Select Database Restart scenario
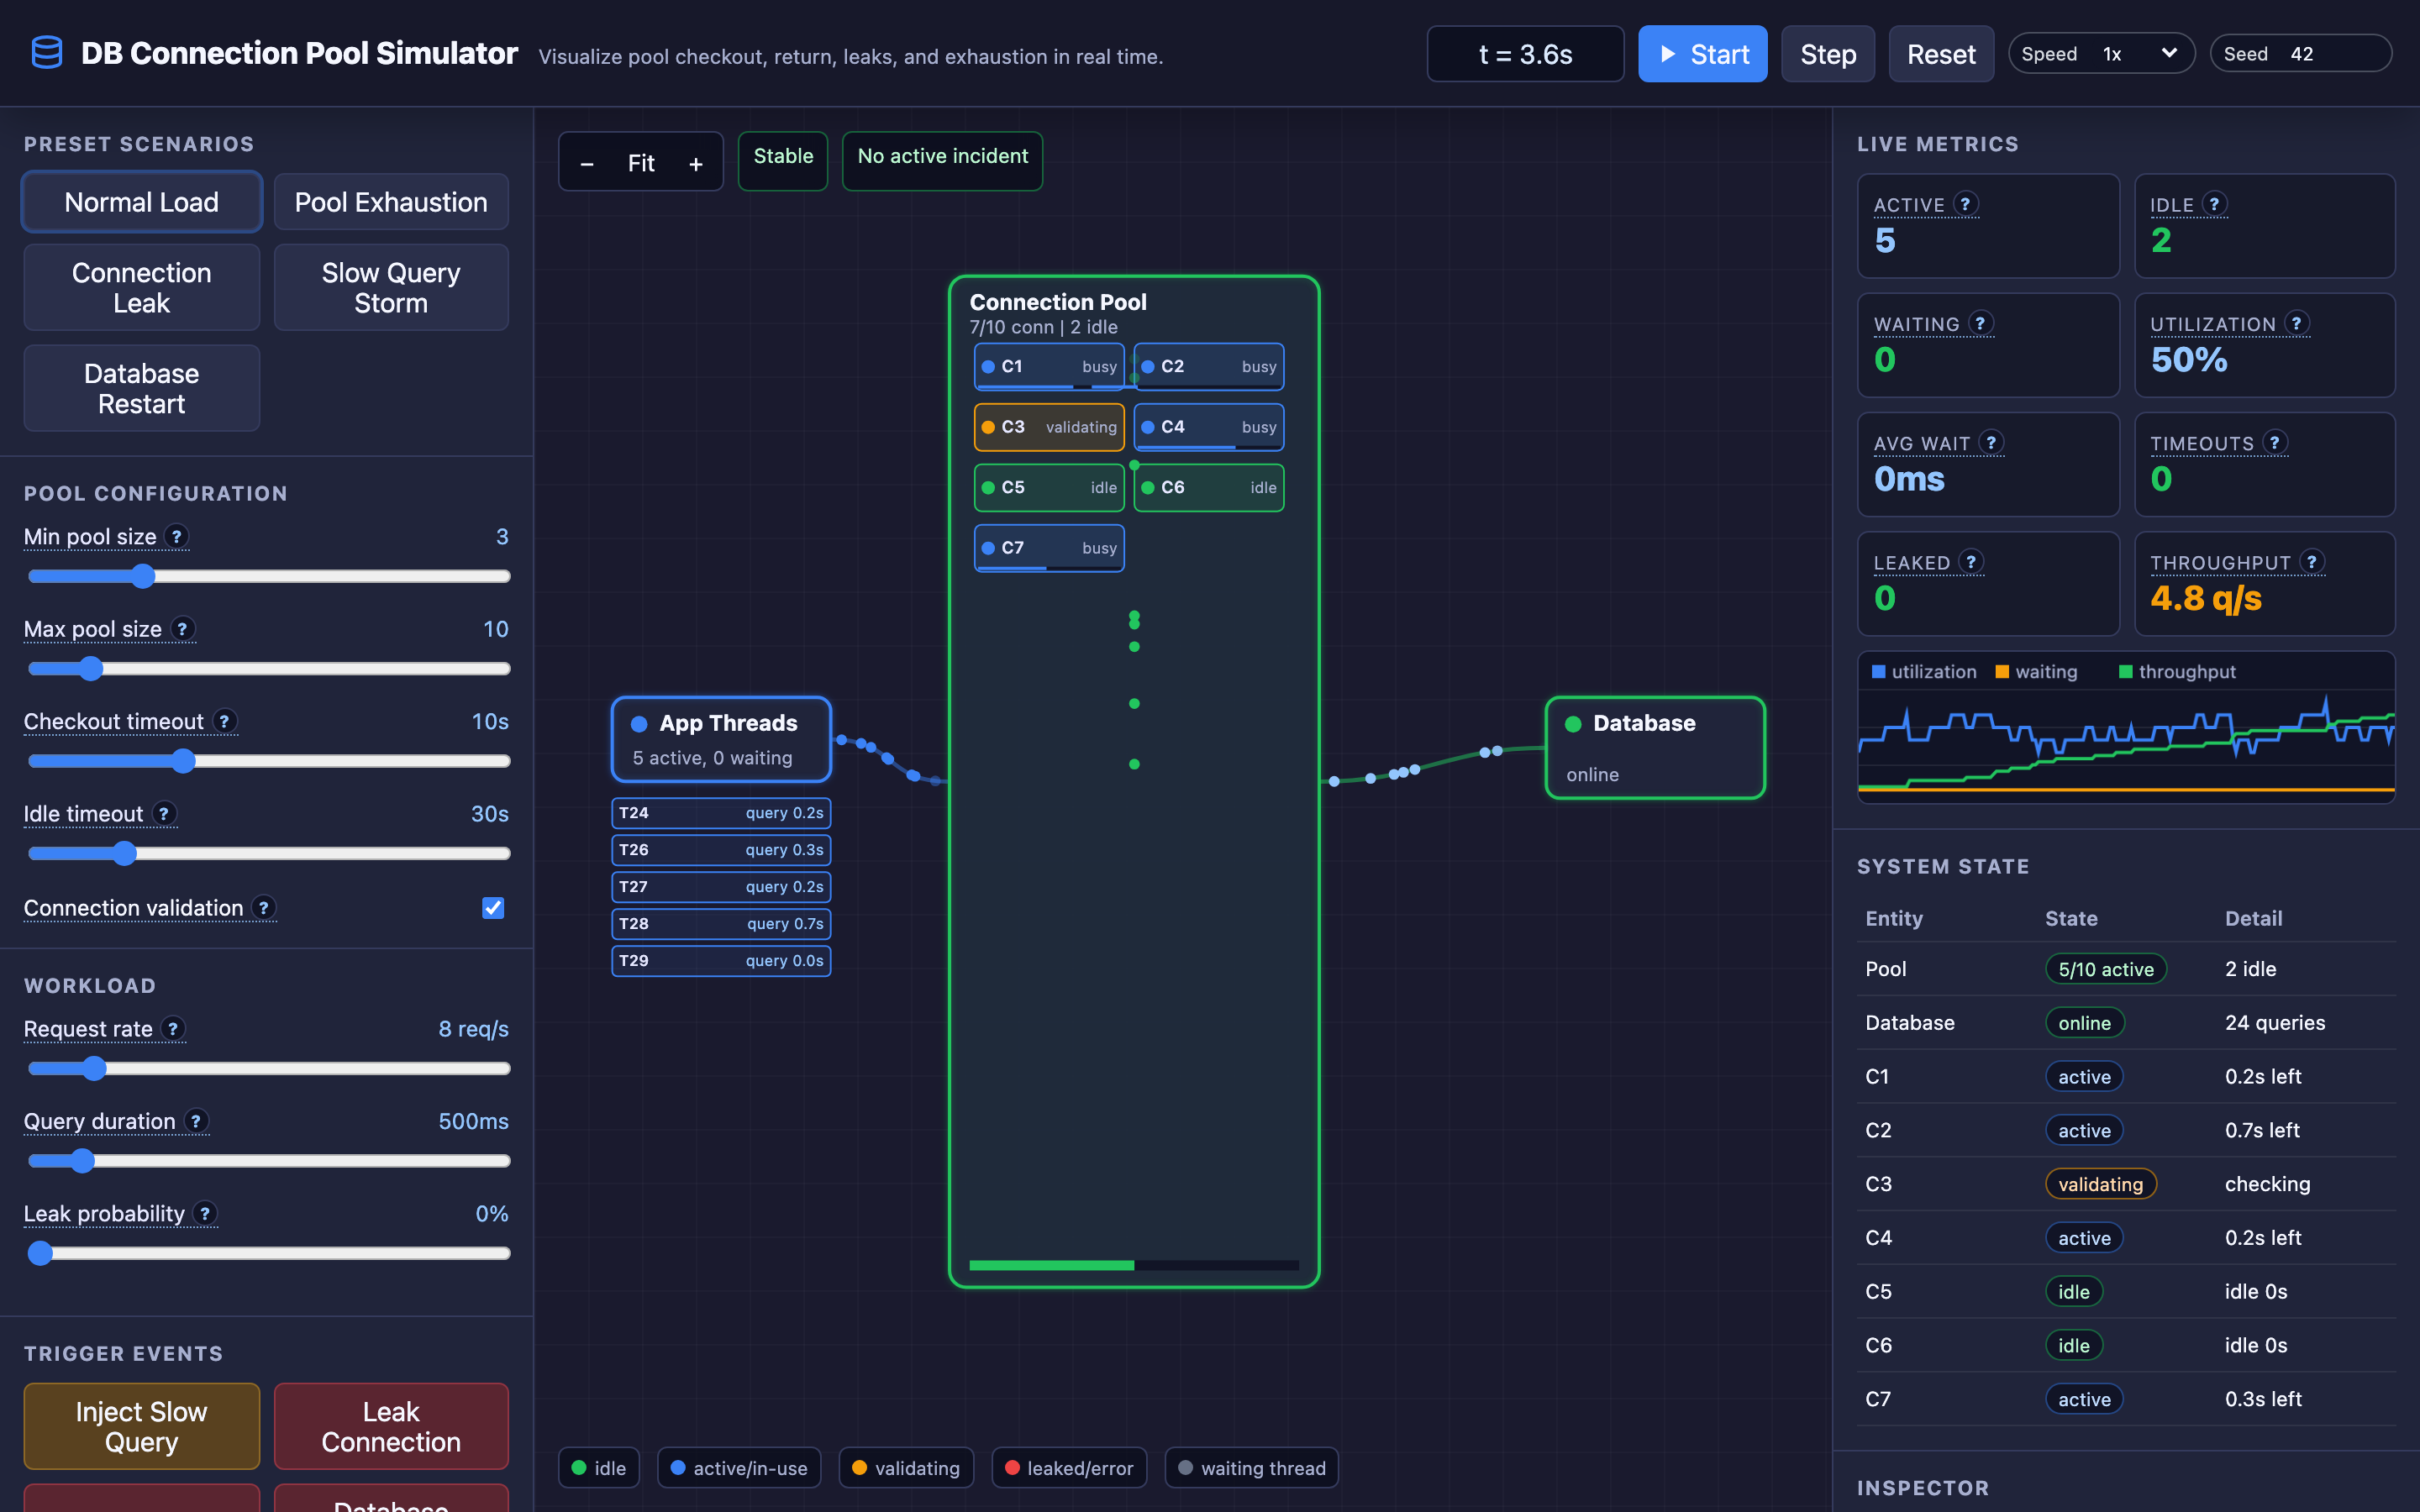The width and height of the screenshot is (2420, 1512). (142, 389)
